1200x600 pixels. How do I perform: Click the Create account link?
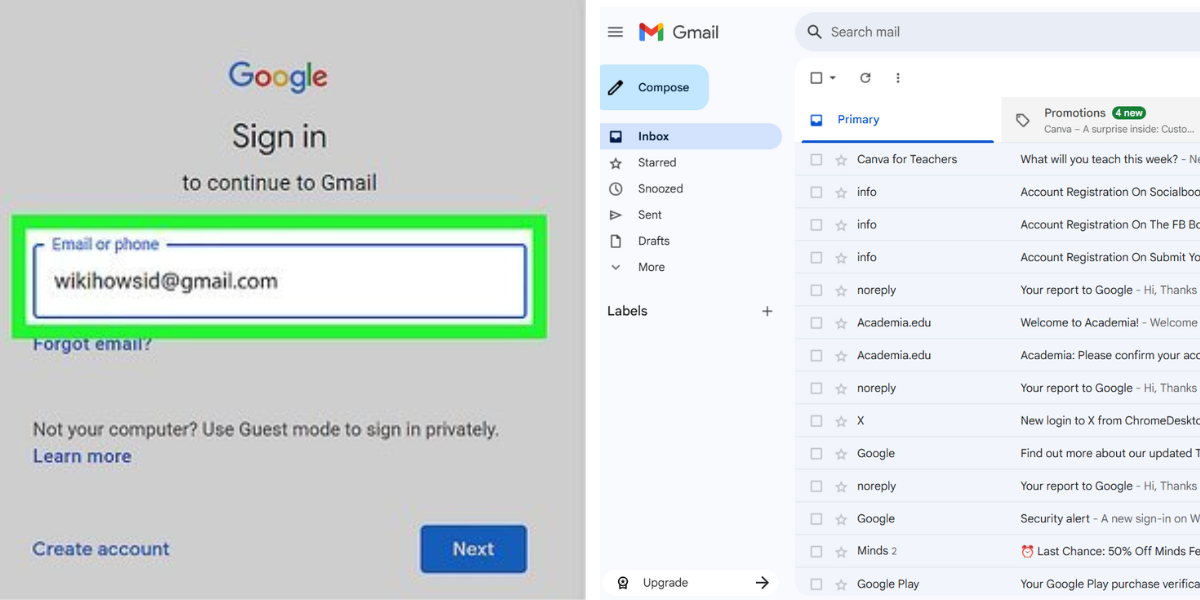pyautogui.click(x=101, y=549)
